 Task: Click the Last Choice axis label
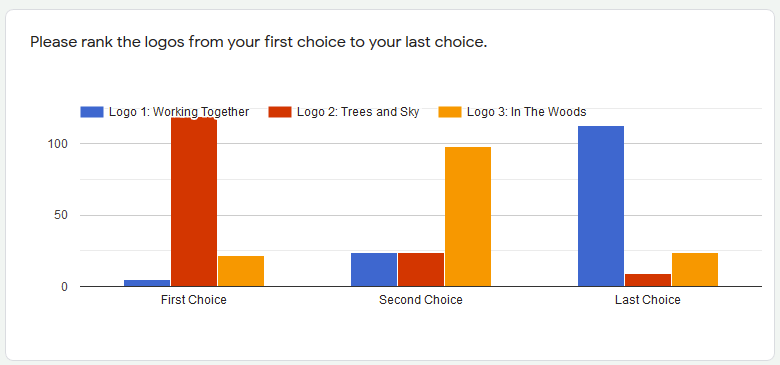[x=648, y=300]
